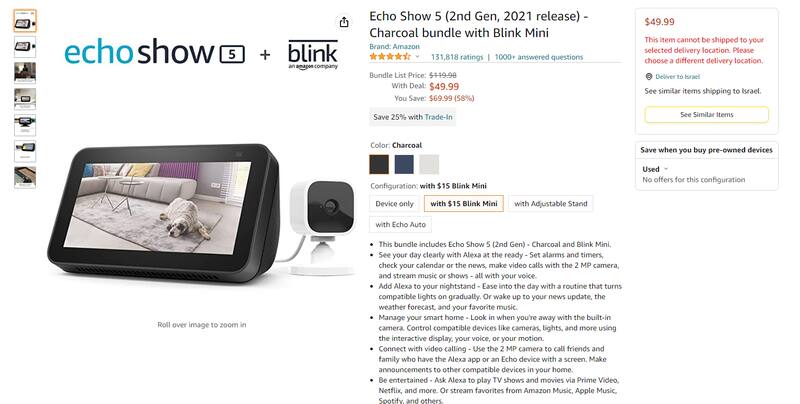
Task: Expand the star ratings dropdown chevron
Action: (417, 57)
